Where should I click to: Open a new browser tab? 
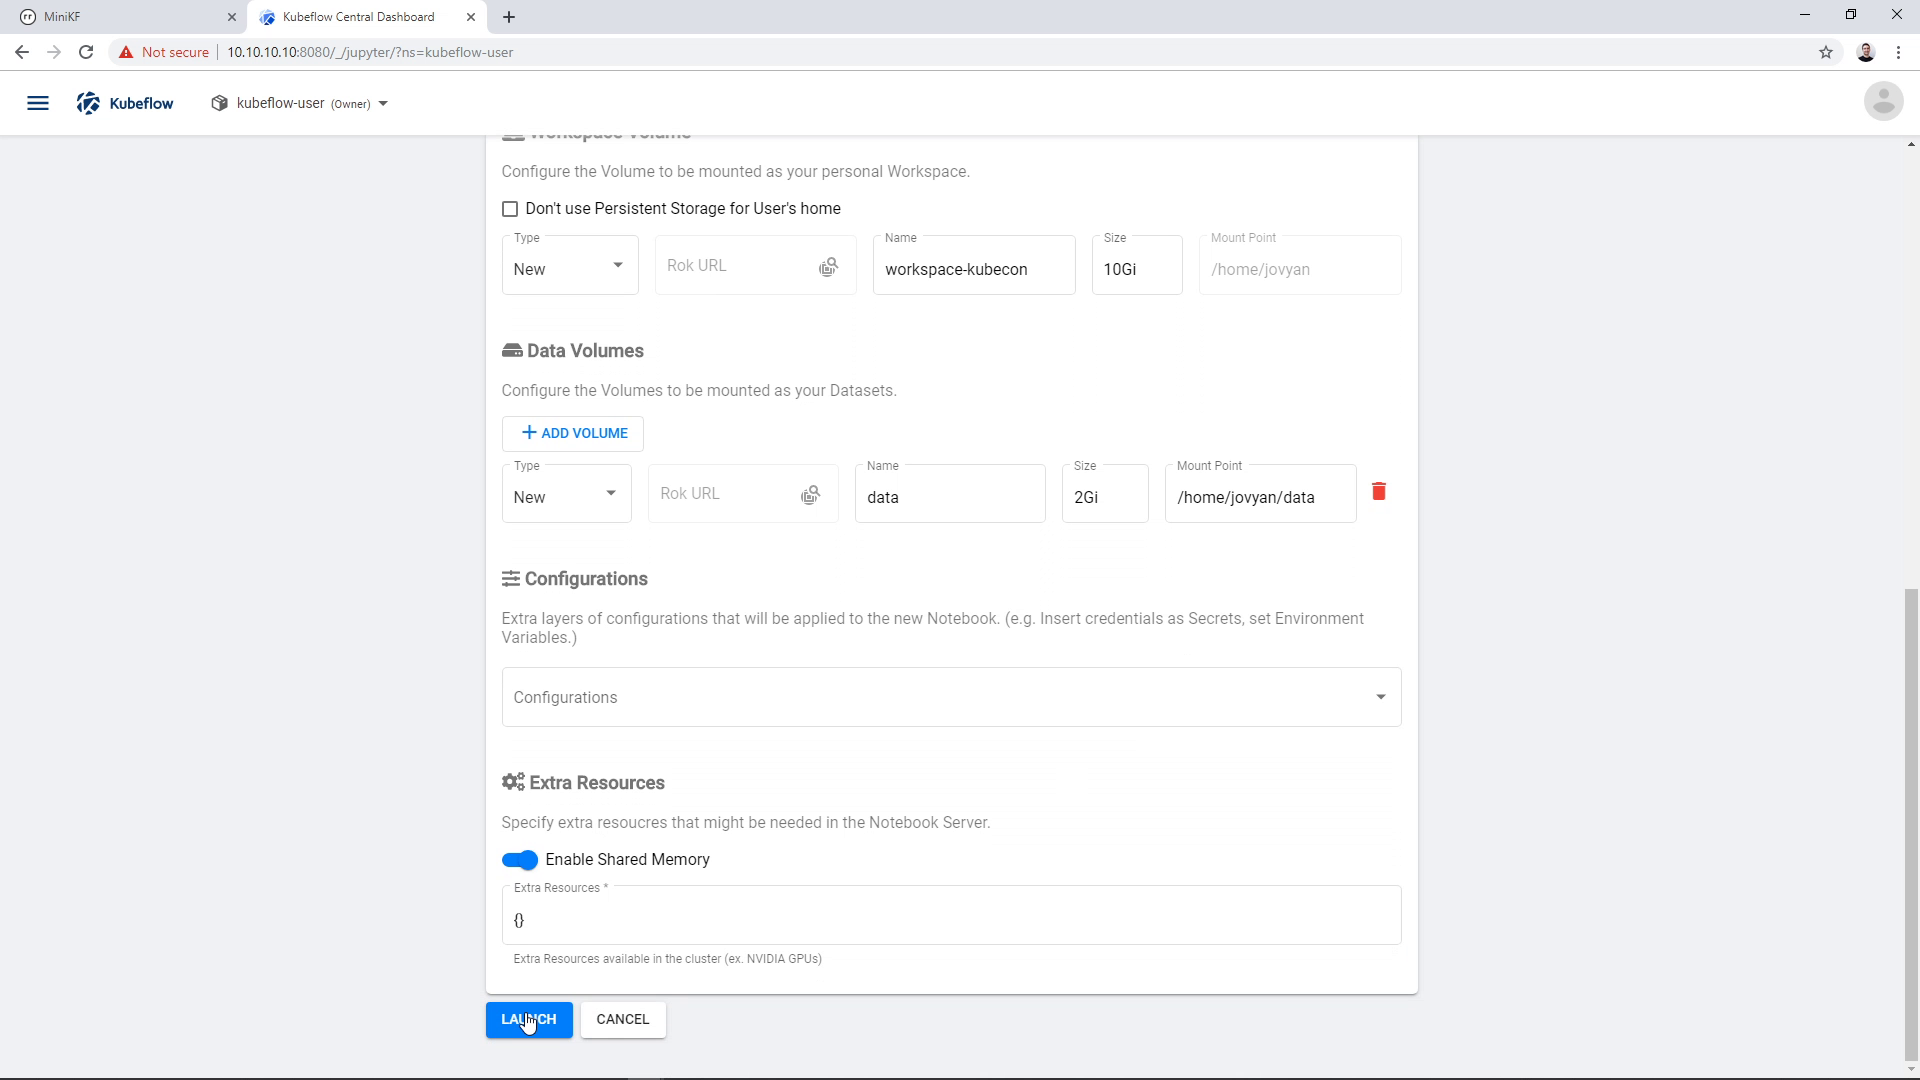(x=509, y=17)
